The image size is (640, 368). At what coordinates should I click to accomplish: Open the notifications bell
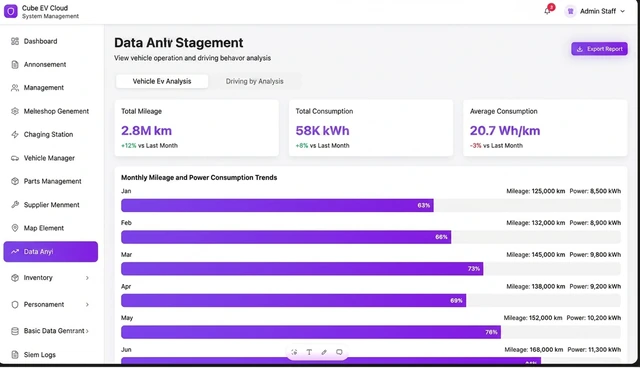tap(547, 11)
